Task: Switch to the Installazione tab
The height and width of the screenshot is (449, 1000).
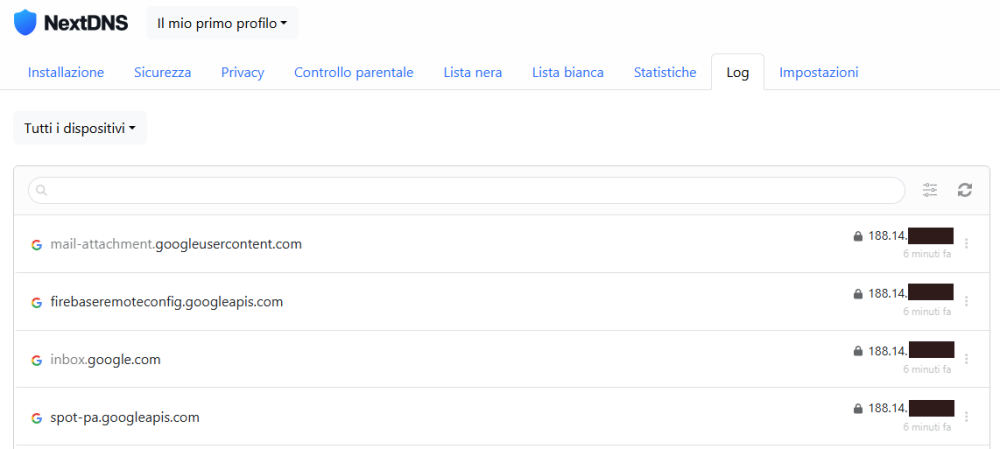Action: pos(66,72)
